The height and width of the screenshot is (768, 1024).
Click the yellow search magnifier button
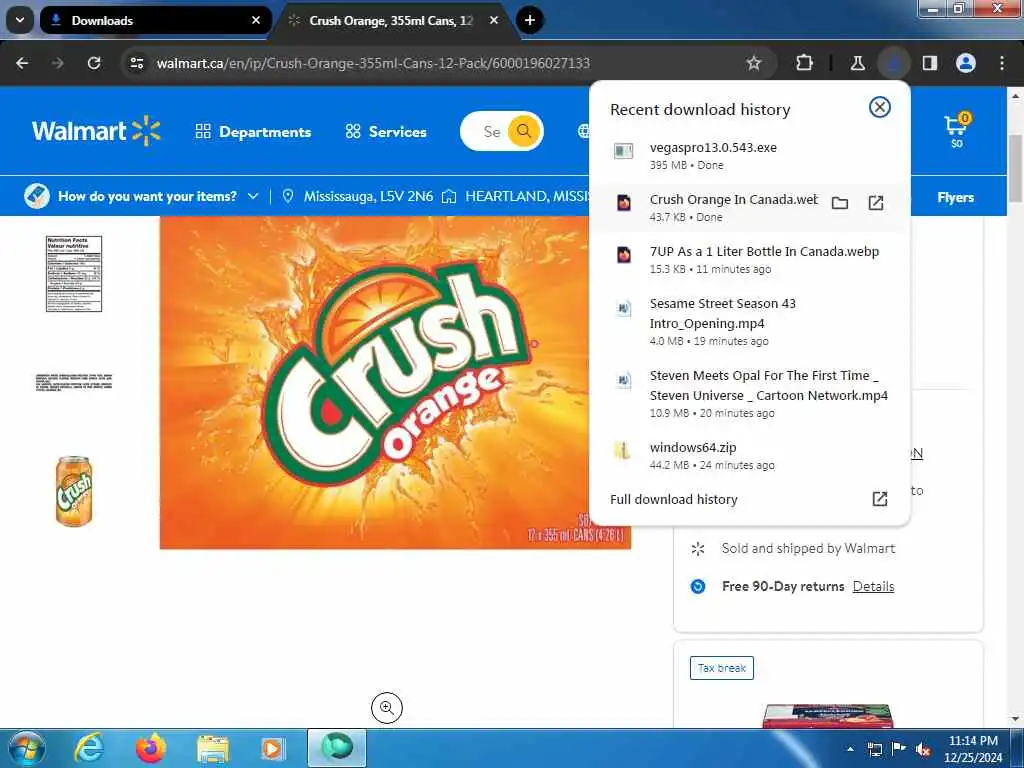pos(524,131)
